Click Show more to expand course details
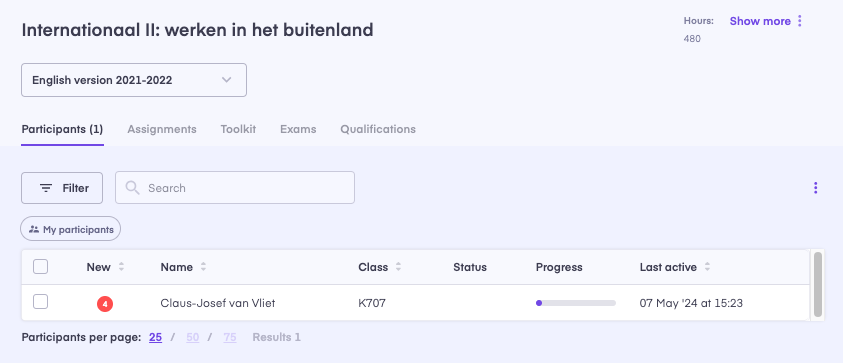Image resolution: width=843 pixels, height=363 pixels. [x=760, y=21]
